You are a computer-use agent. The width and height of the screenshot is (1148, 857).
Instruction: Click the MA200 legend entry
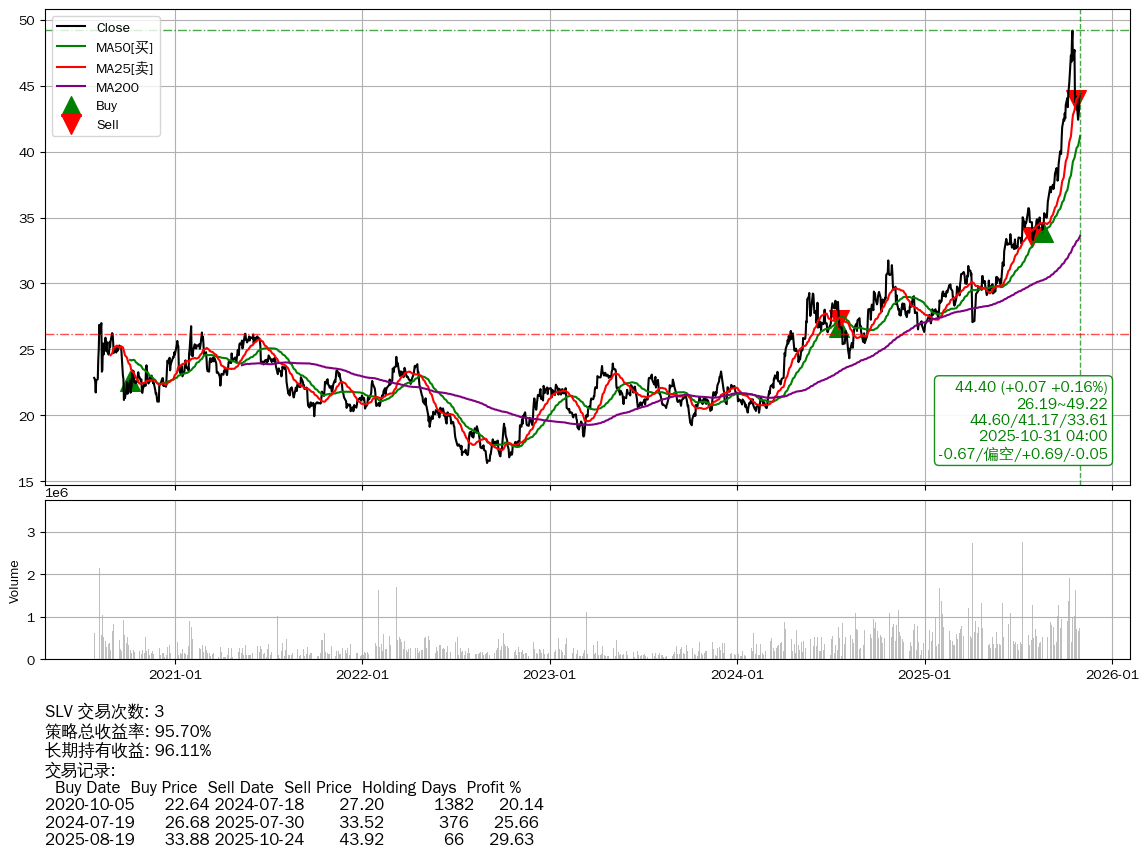point(117,87)
